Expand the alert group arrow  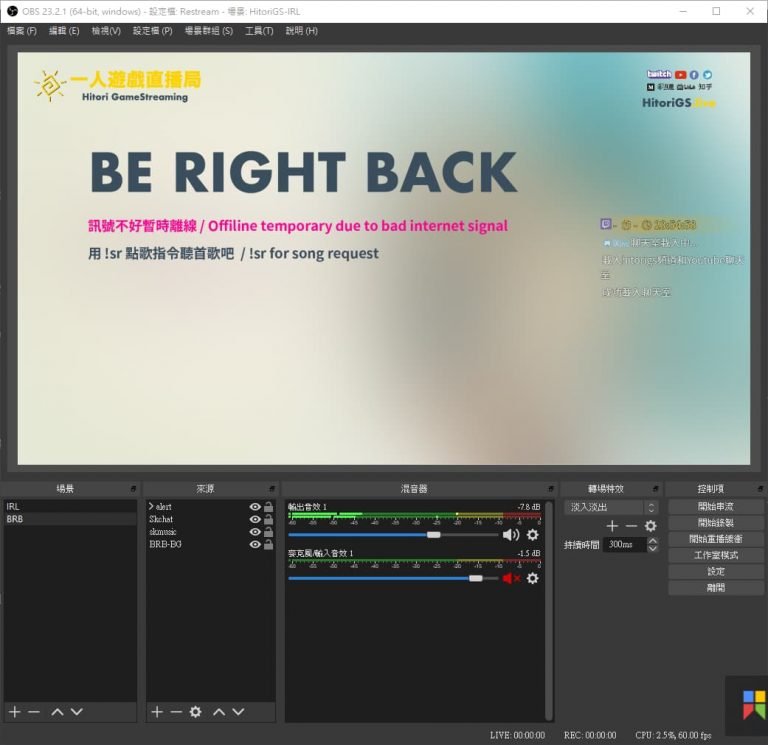151,506
